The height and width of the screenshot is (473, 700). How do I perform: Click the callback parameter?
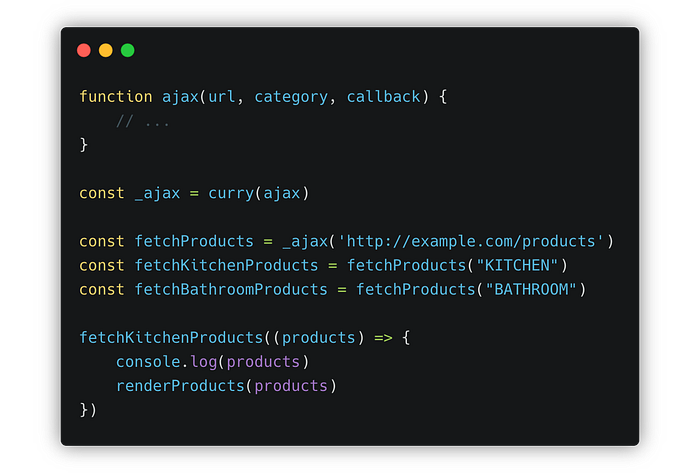coord(383,96)
